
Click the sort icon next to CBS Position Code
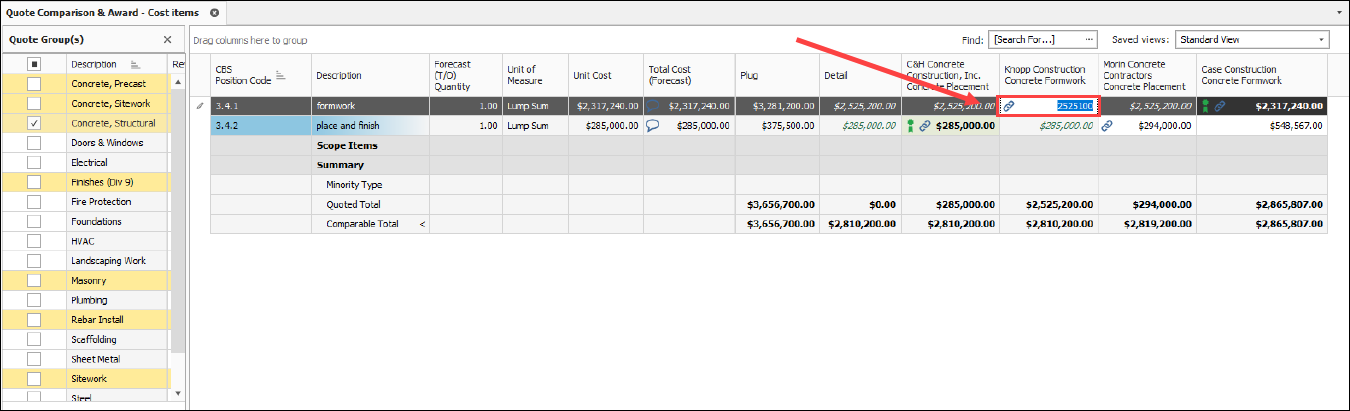(281, 75)
